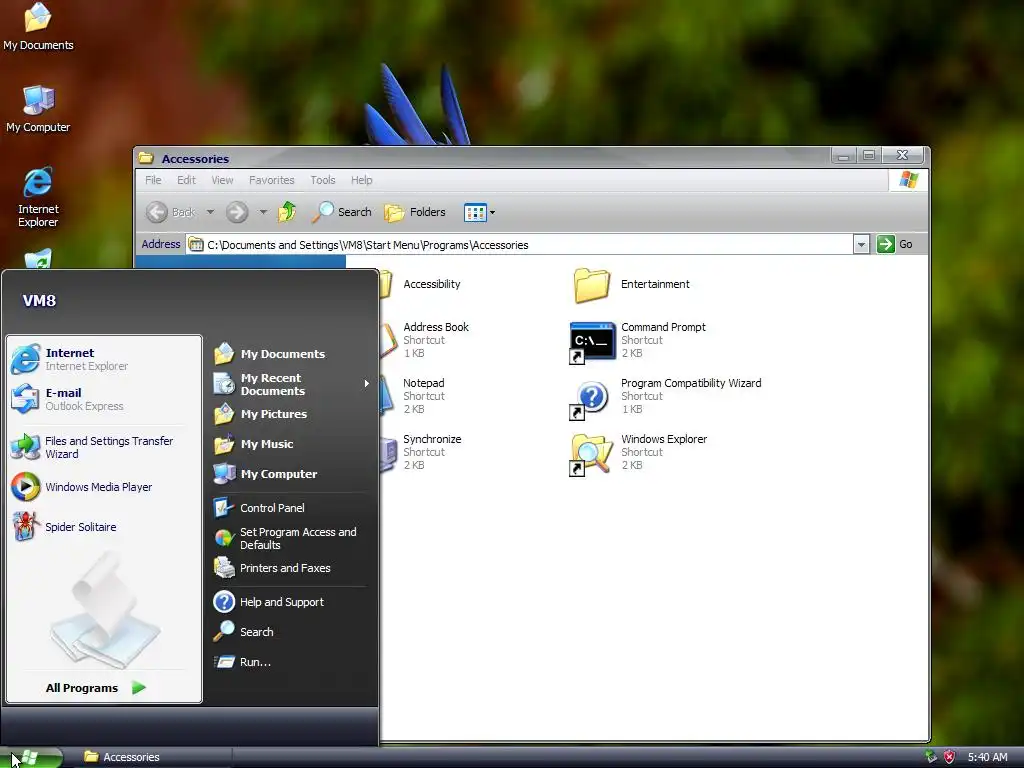Open the Edit menu

tap(186, 180)
